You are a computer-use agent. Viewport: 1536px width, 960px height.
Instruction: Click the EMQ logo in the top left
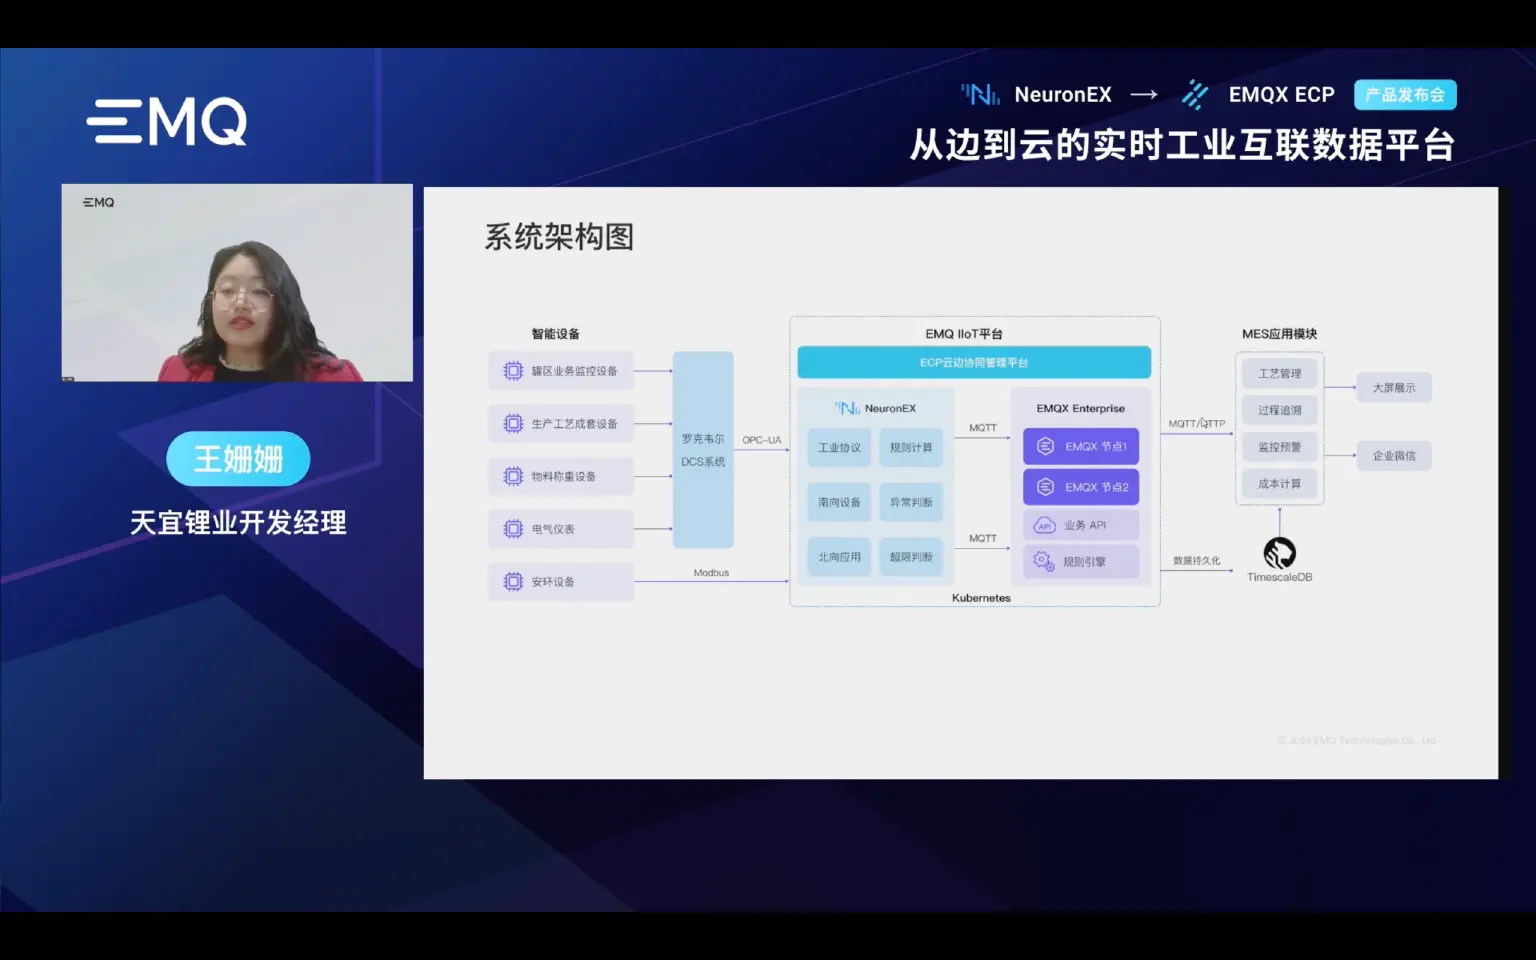click(x=166, y=120)
